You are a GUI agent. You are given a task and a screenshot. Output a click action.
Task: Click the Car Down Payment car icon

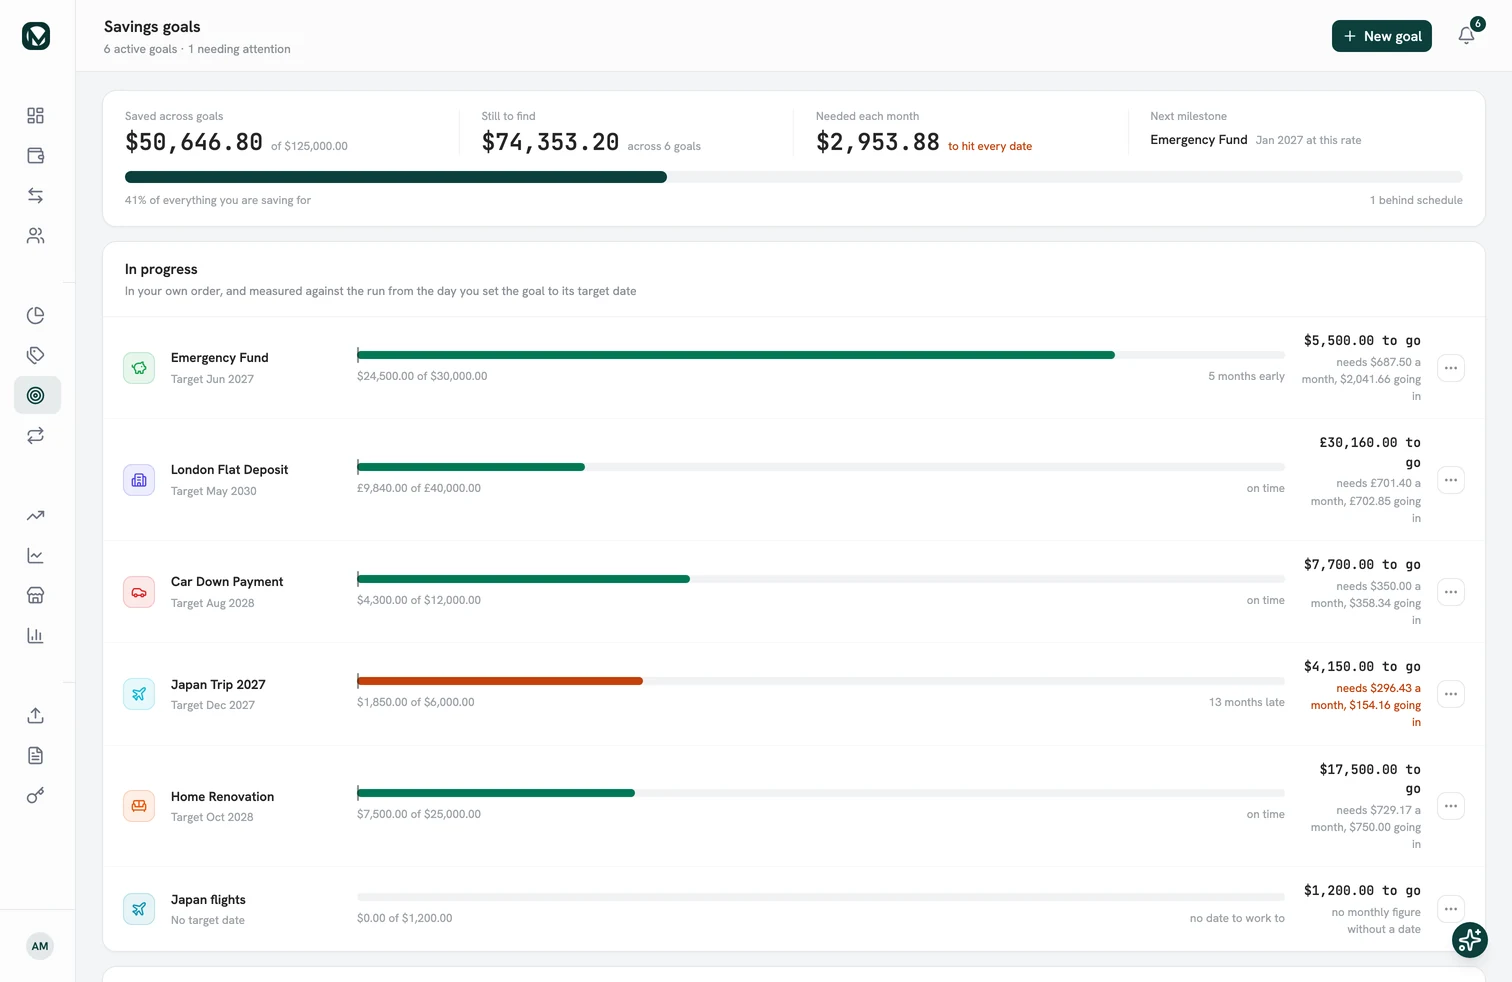click(139, 592)
